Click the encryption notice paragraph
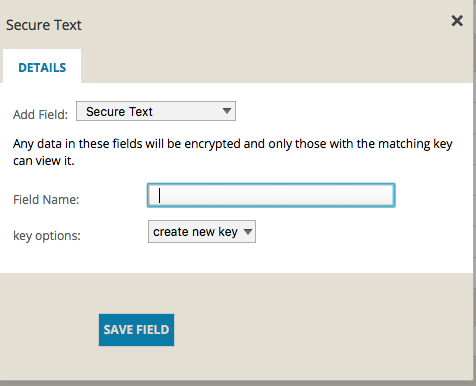The height and width of the screenshot is (386, 476). pyautogui.click(x=232, y=152)
